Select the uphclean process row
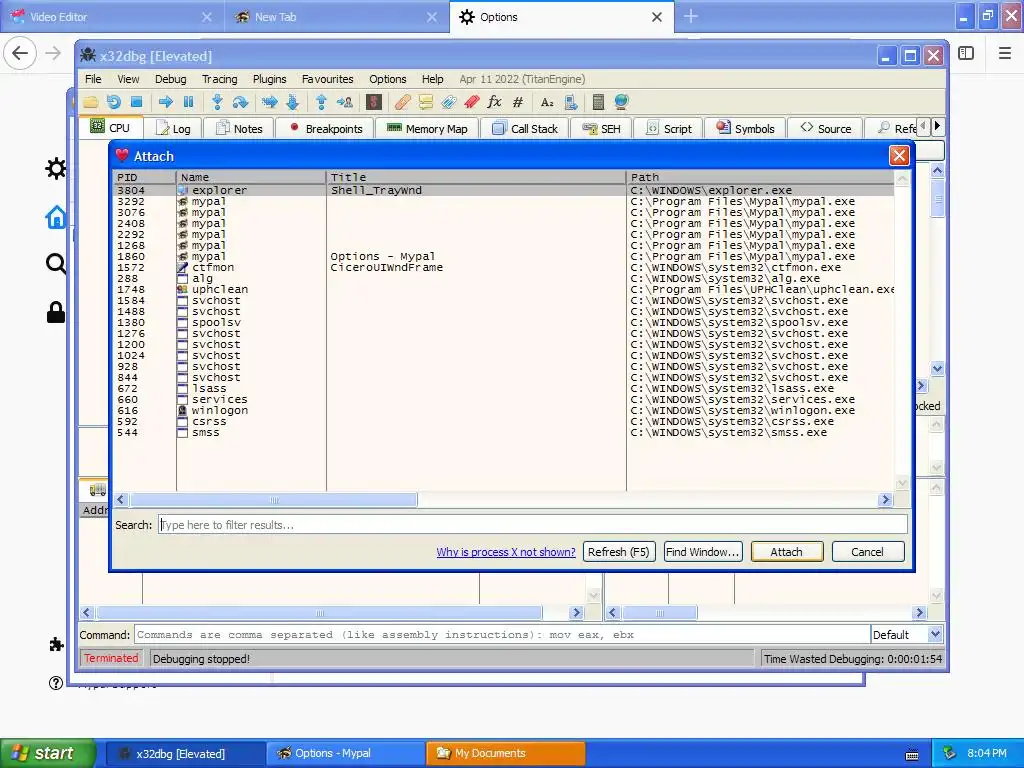The height and width of the screenshot is (768, 1024). point(504,289)
